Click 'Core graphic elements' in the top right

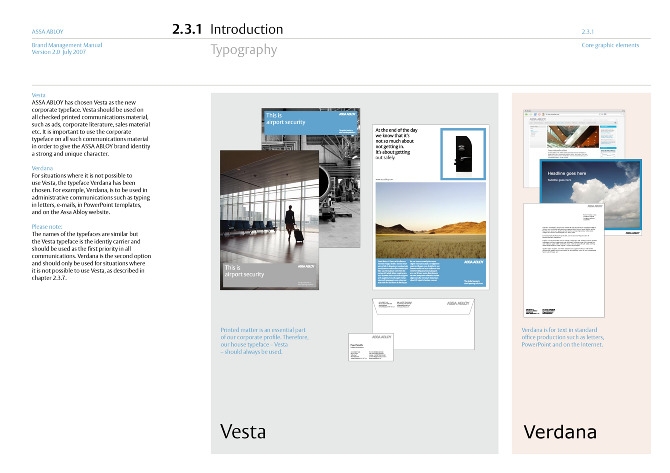[611, 46]
